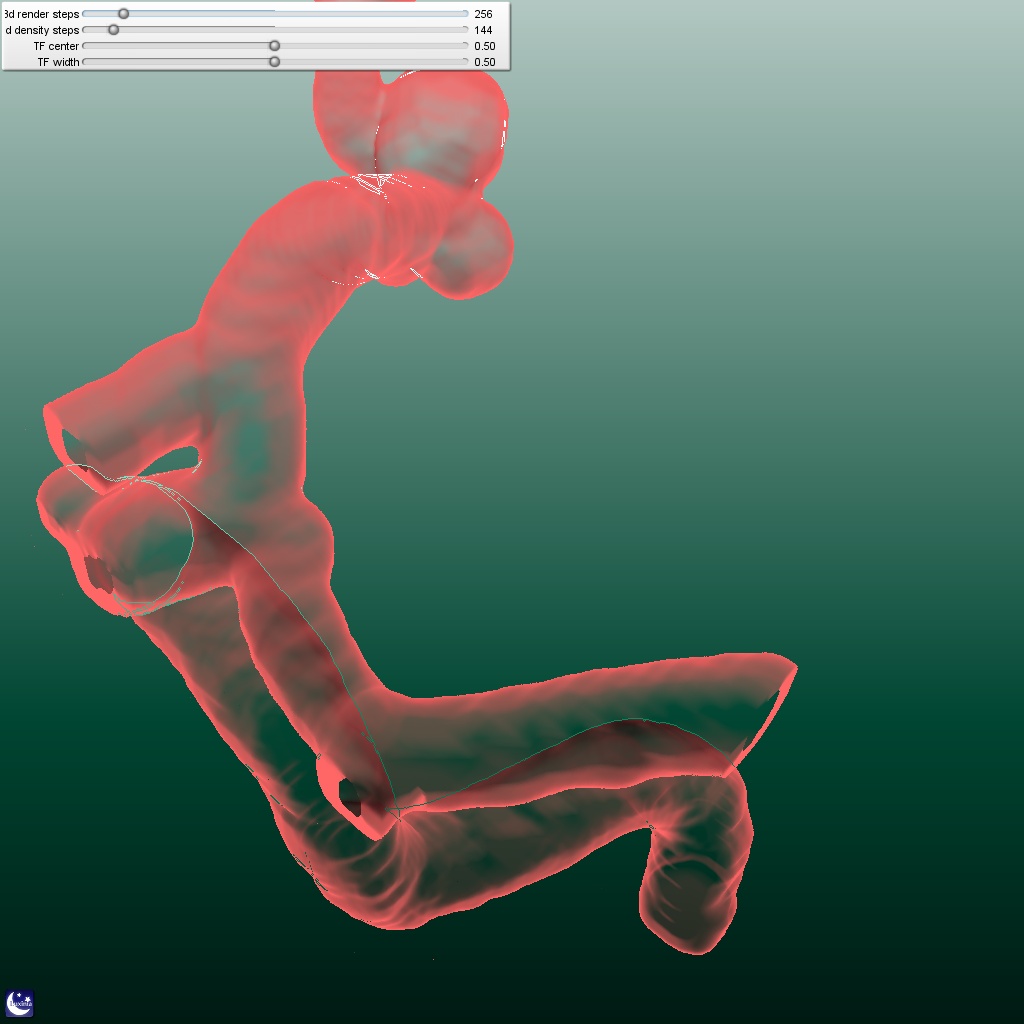Grab the TF center slider knob

pos(275,46)
